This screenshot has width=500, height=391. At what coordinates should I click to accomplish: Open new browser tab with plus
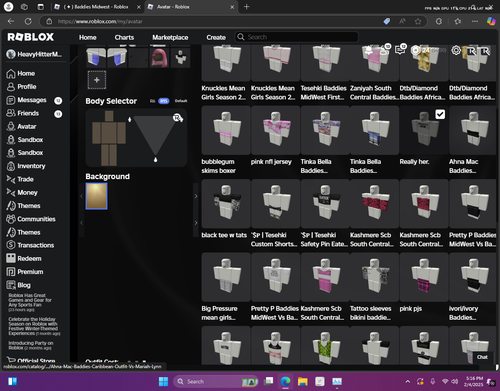tap(247, 7)
